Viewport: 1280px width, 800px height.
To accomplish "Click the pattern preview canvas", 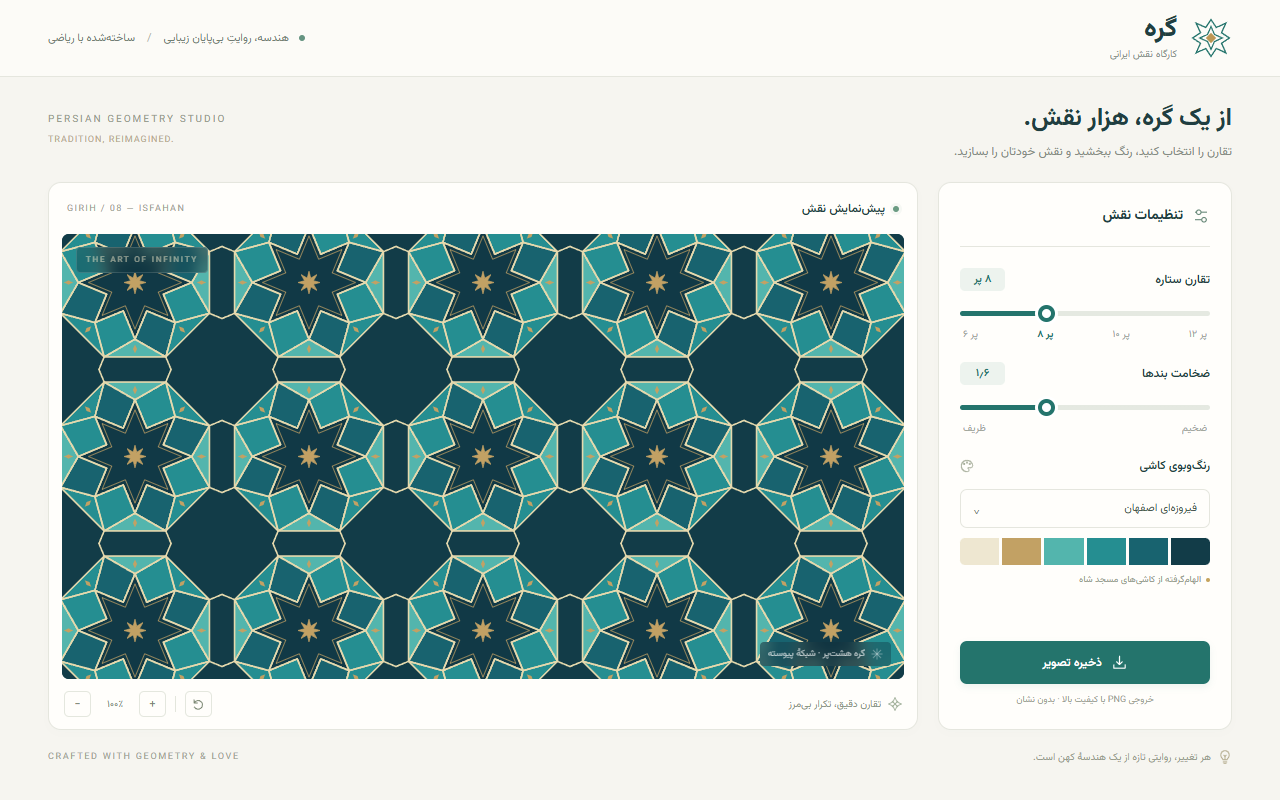I will click(x=483, y=456).
